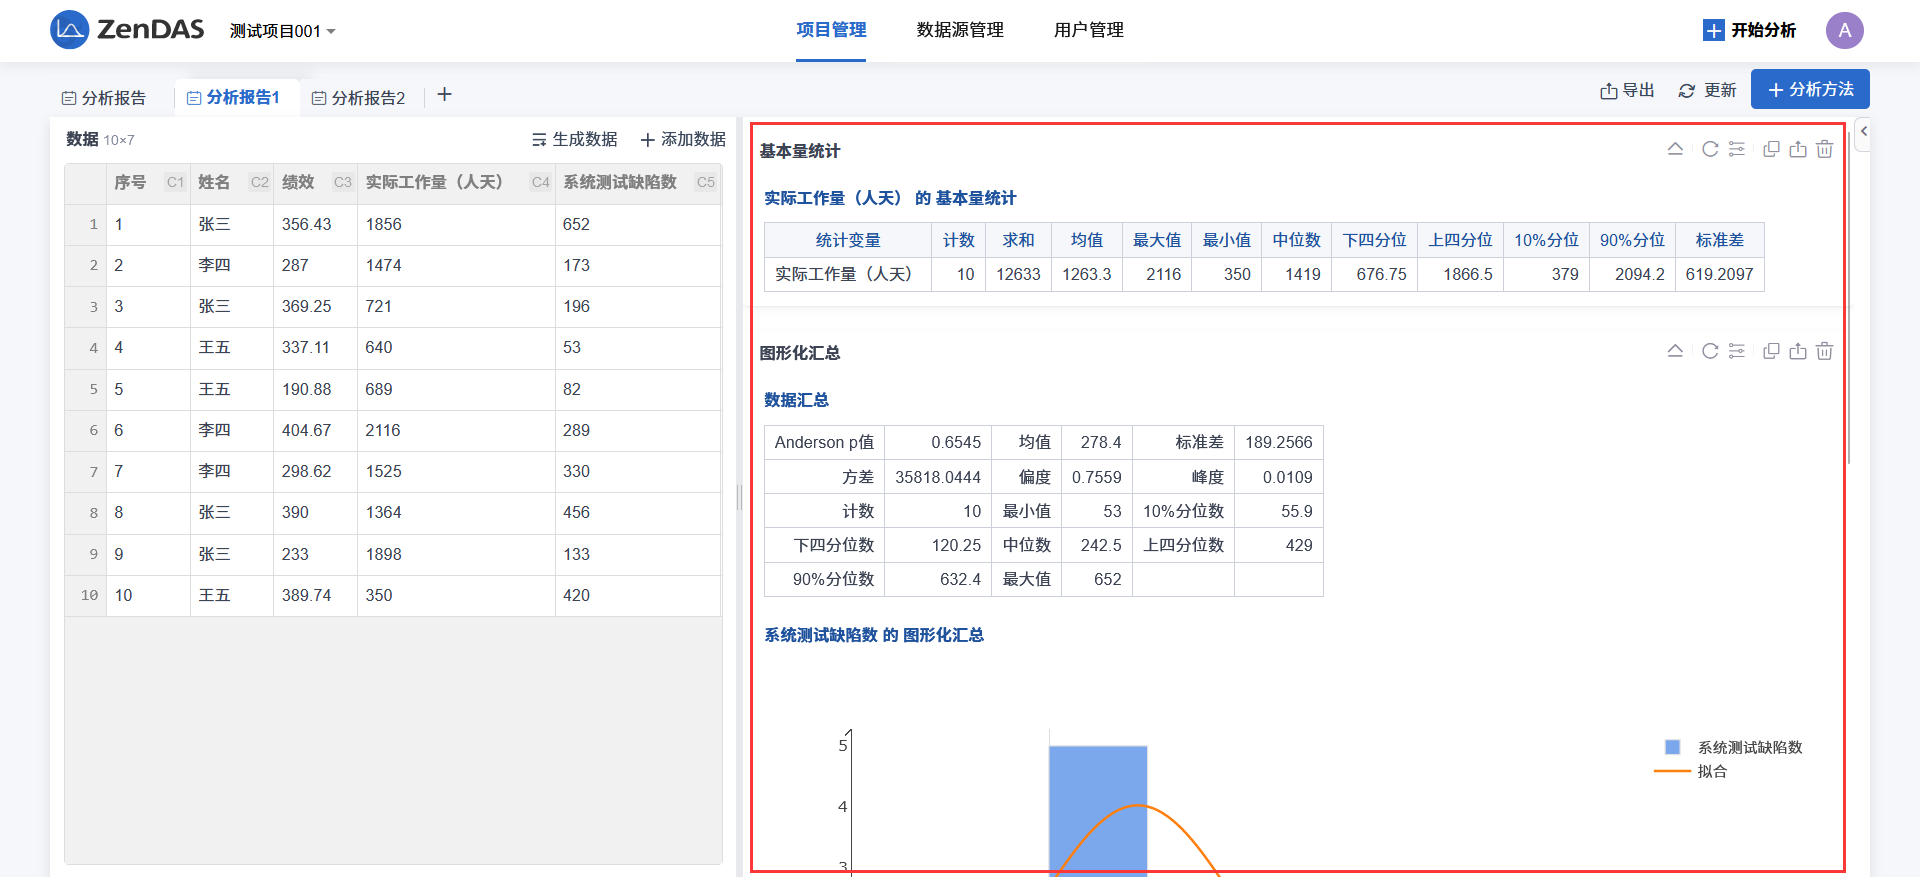This screenshot has width=1920, height=877.
Task: Click the 分析方法 button
Action: coord(1810,90)
